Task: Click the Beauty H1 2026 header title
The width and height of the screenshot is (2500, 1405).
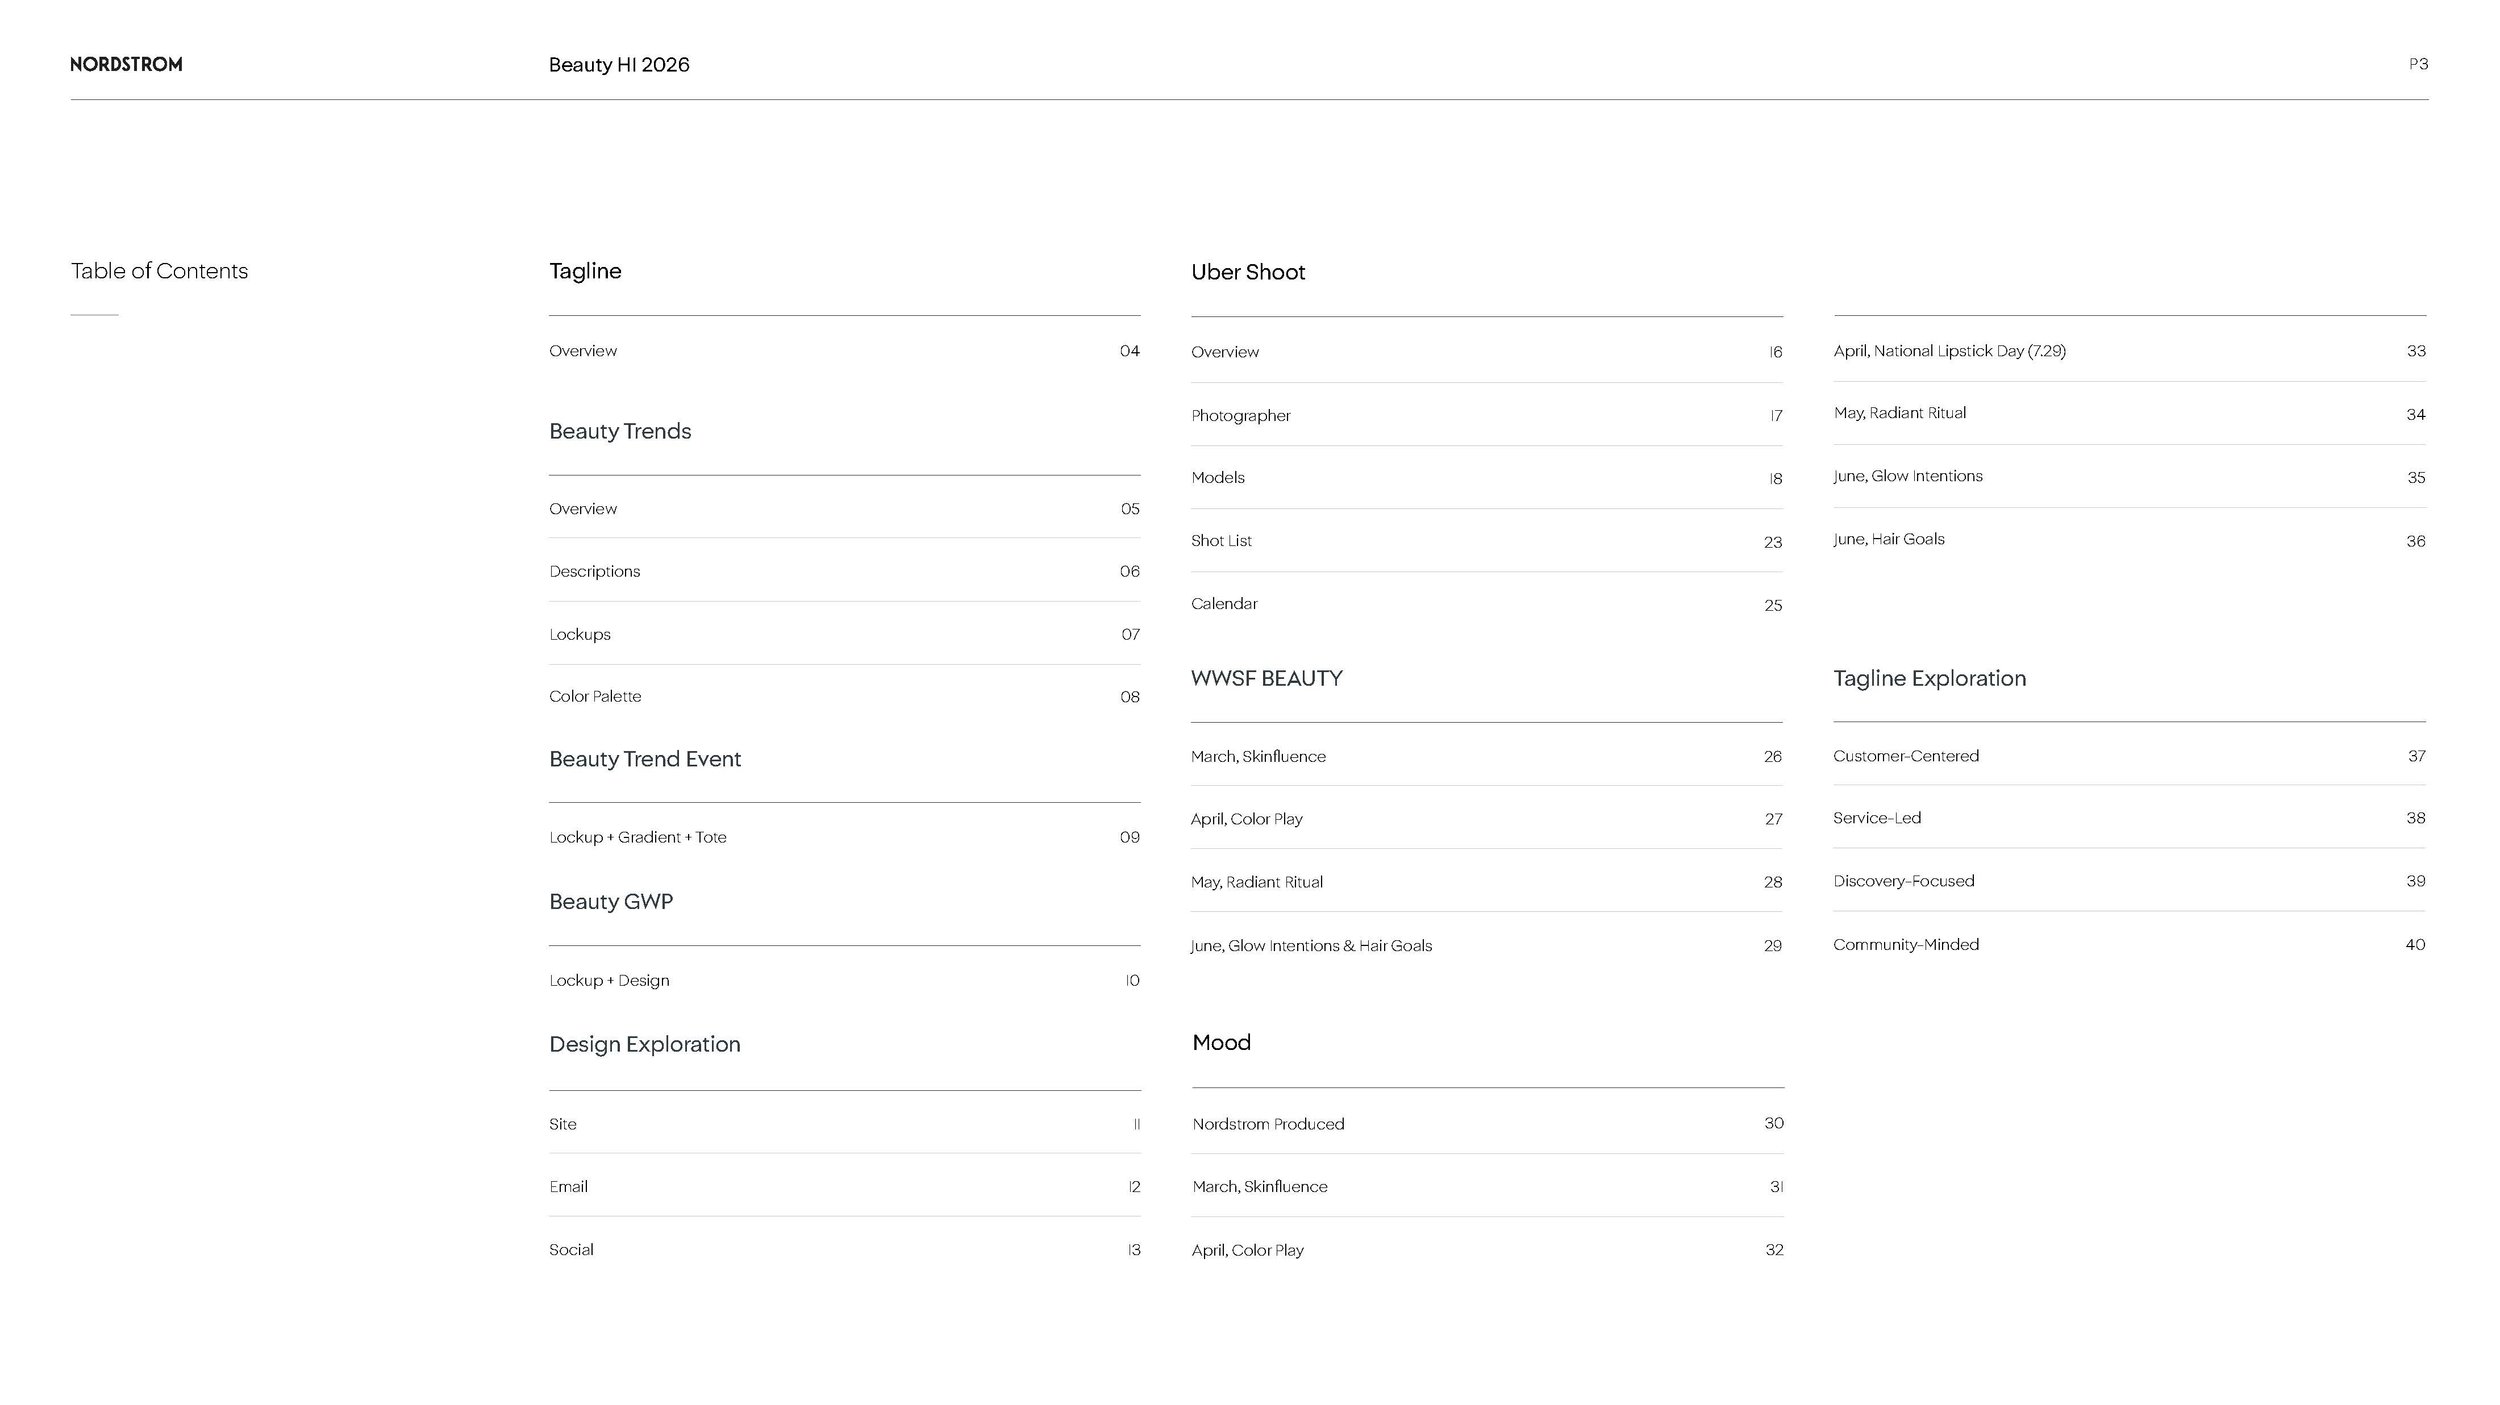Action: click(618, 65)
